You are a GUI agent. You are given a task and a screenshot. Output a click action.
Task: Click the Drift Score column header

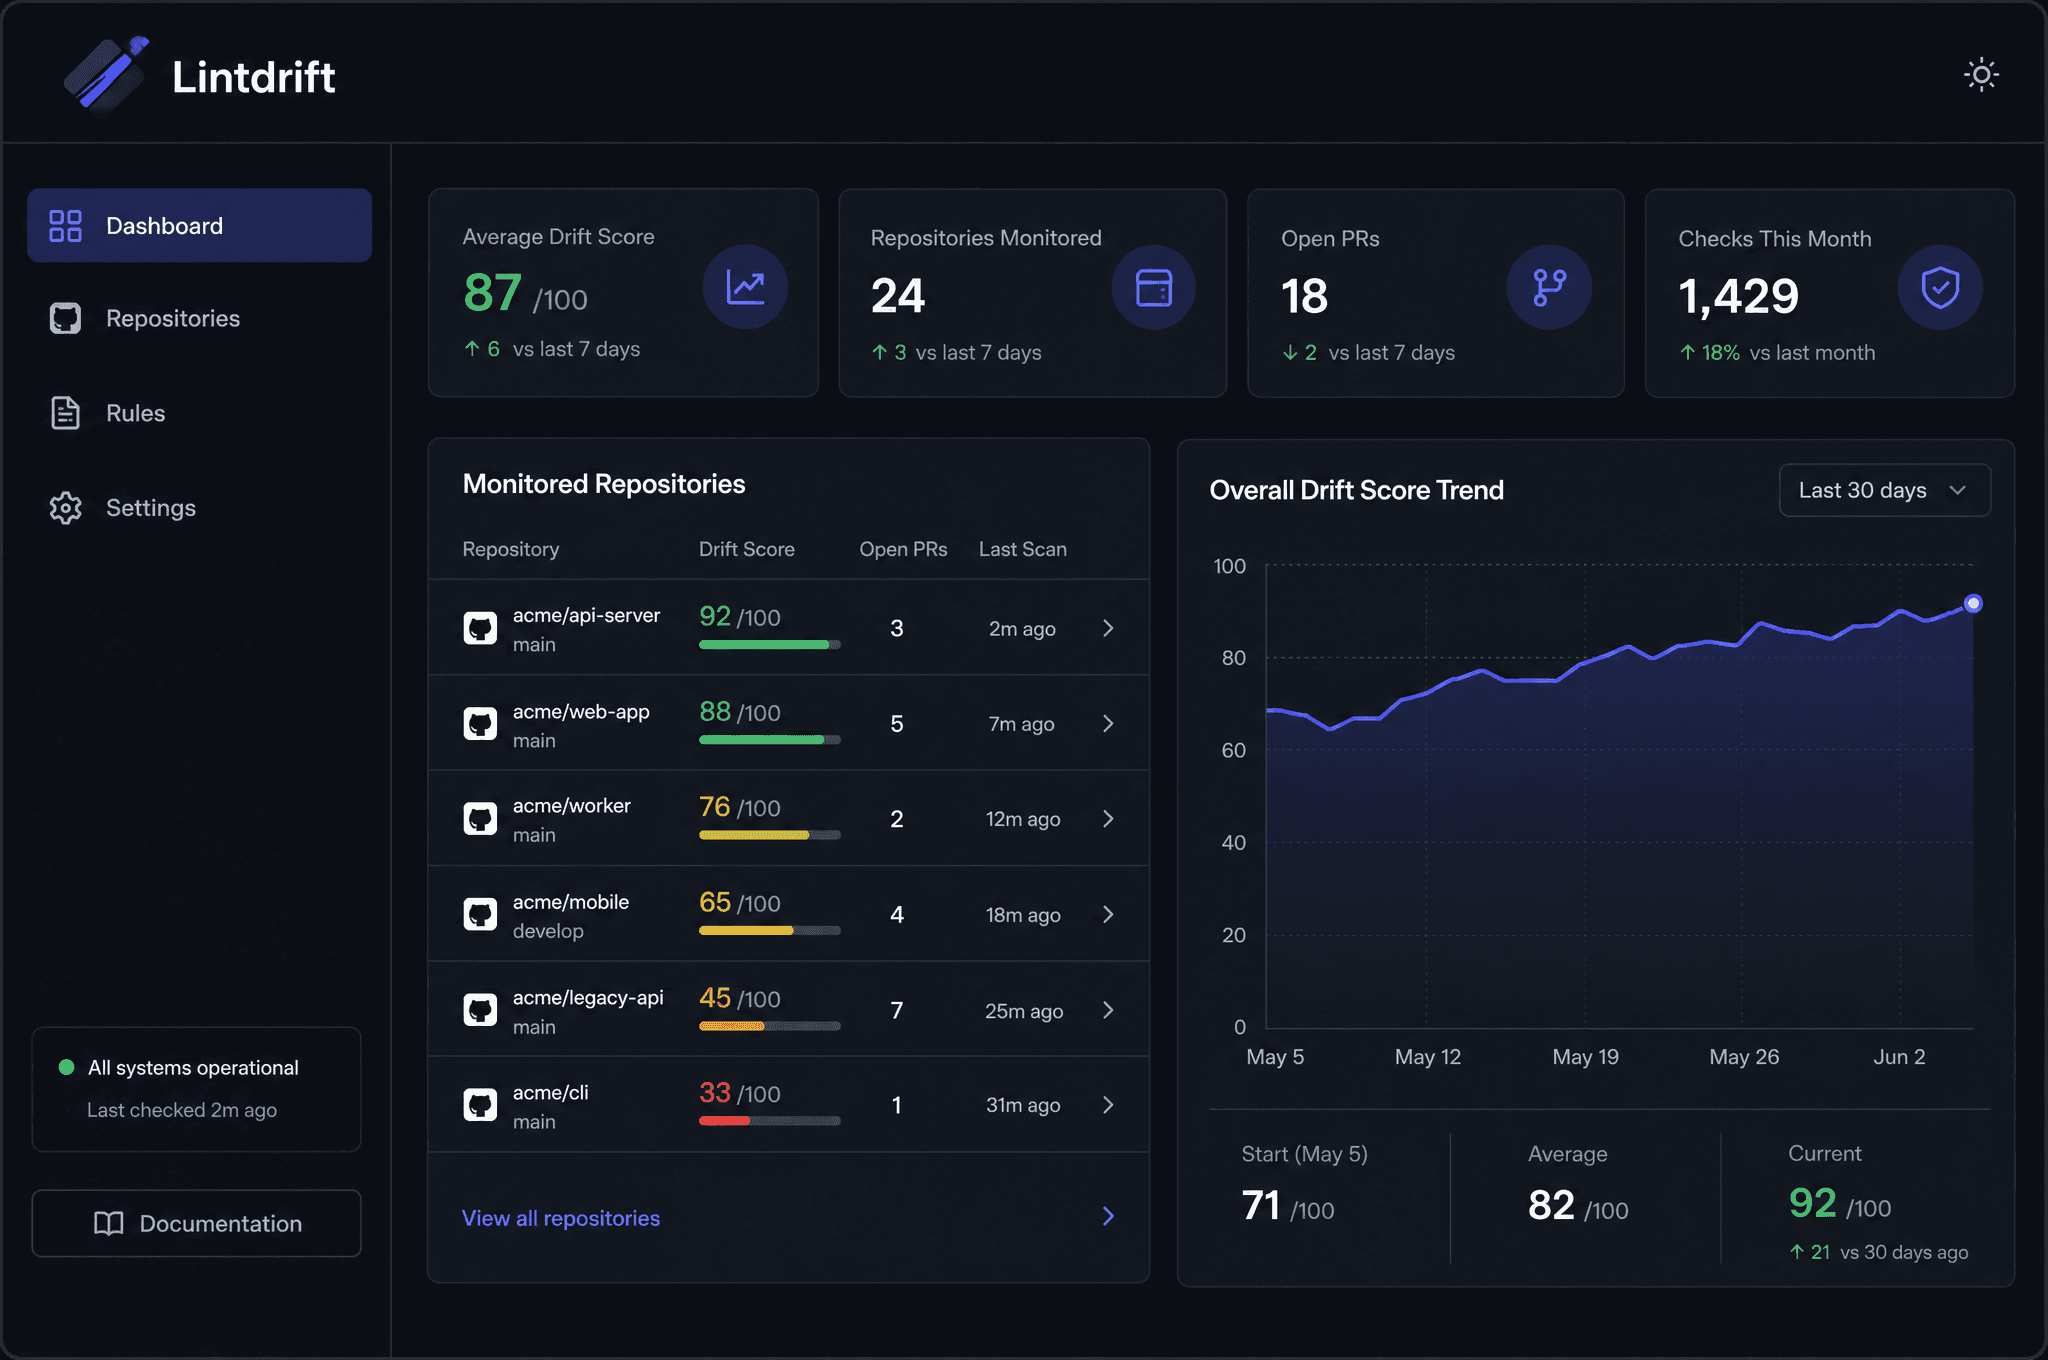(x=746, y=549)
